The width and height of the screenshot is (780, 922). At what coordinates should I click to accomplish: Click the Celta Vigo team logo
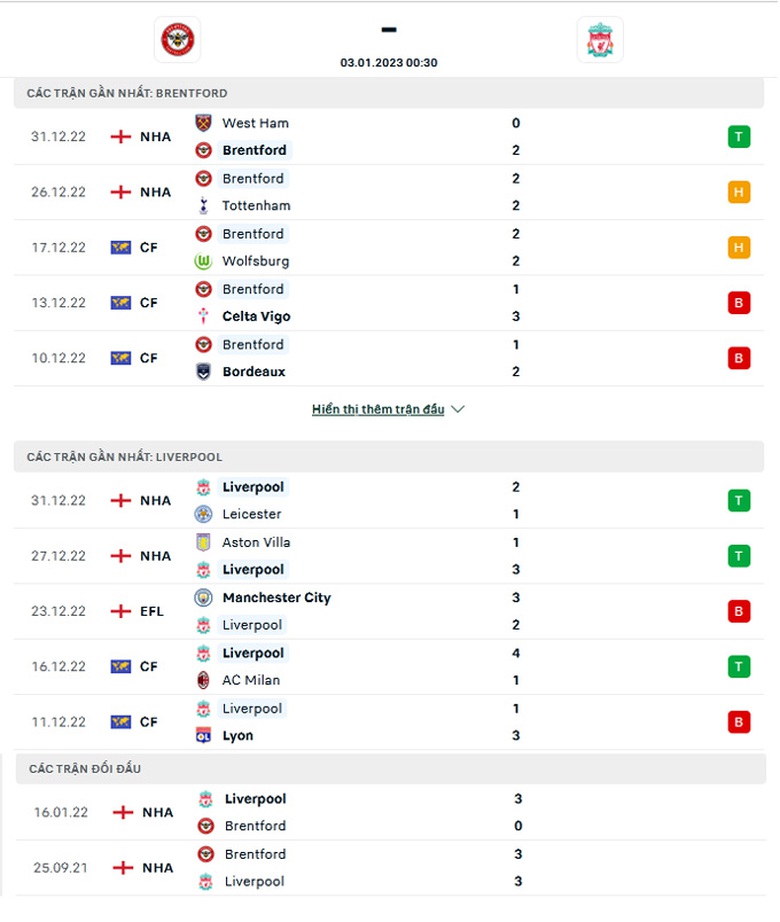point(203,316)
